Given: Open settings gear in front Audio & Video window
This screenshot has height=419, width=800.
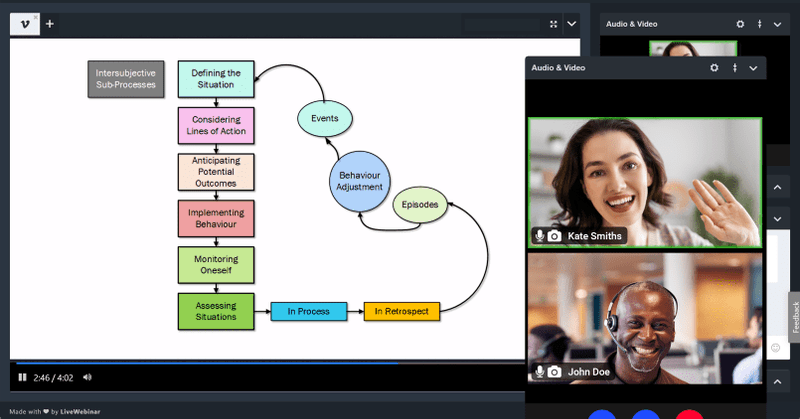Looking at the screenshot, I should pyautogui.click(x=714, y=67).
